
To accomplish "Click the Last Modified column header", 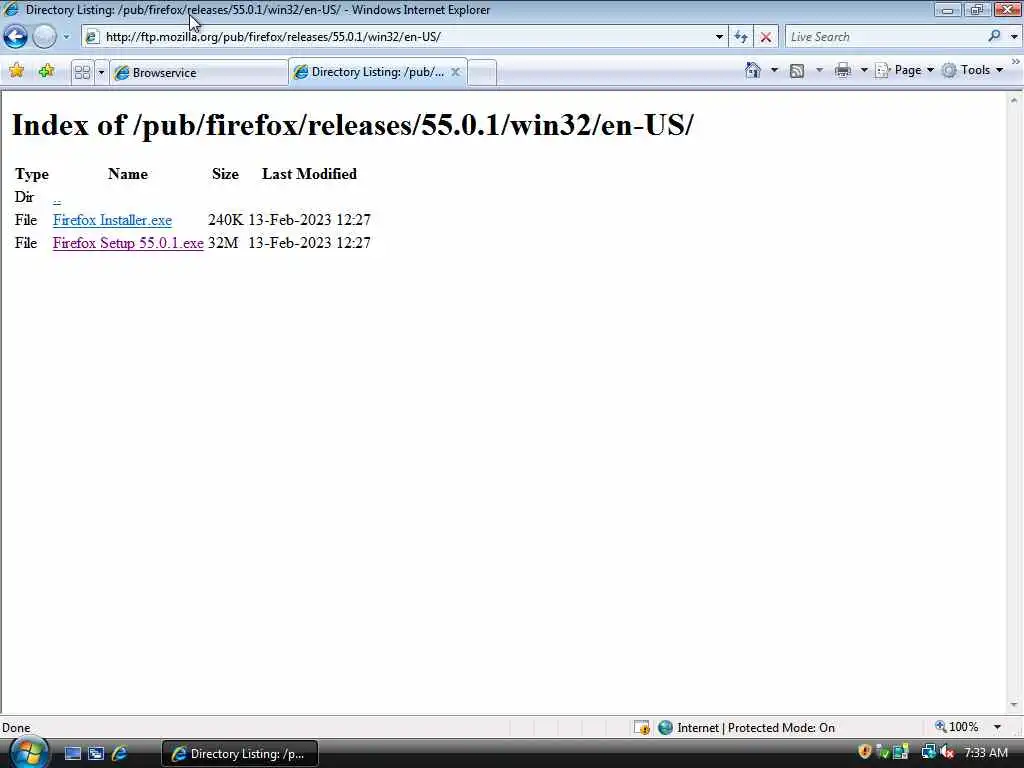I will tap(310, 174).
